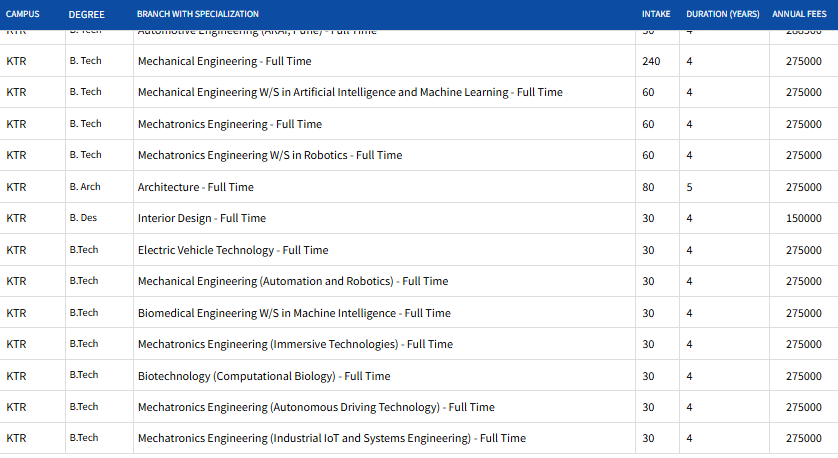Viewport: 838px width, 458px height.
Task: Select the BRANCH WITH SPECIALIZATION column header
Action: pyautogui.click(x=197, y=14)
